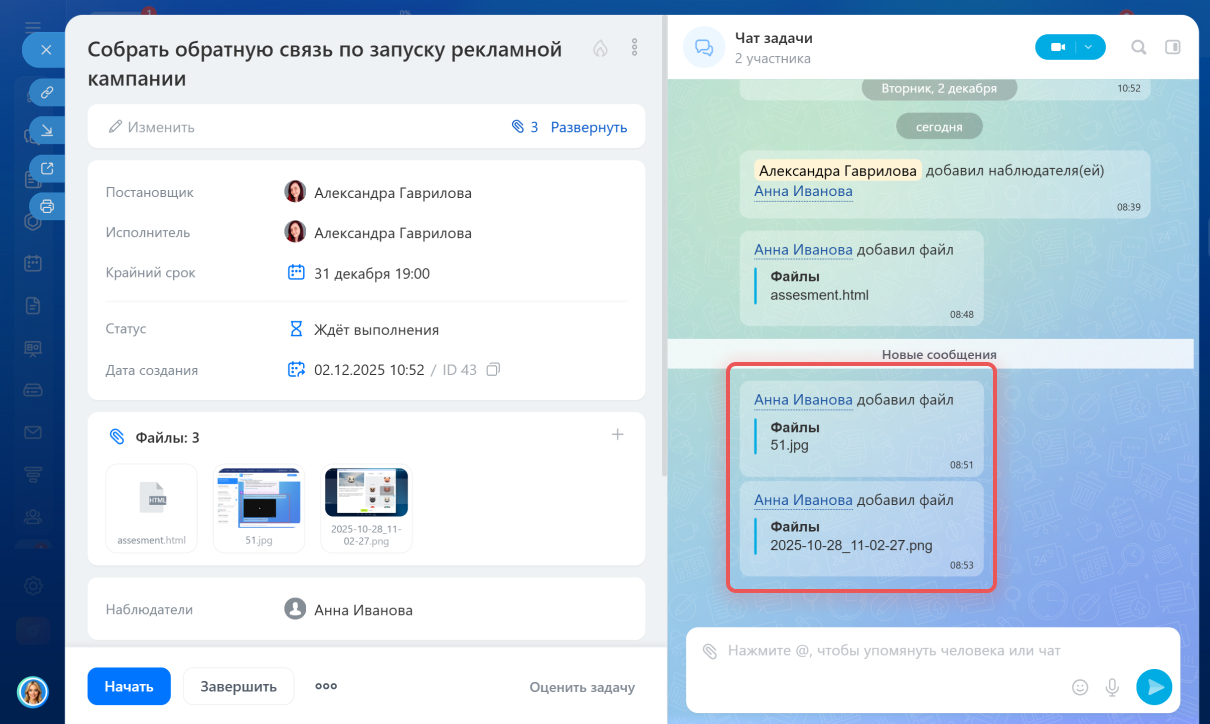The width and height of the screenshot is (1210, 724).
Task: Click the flame high-priority icon
Action: point(600,48)
